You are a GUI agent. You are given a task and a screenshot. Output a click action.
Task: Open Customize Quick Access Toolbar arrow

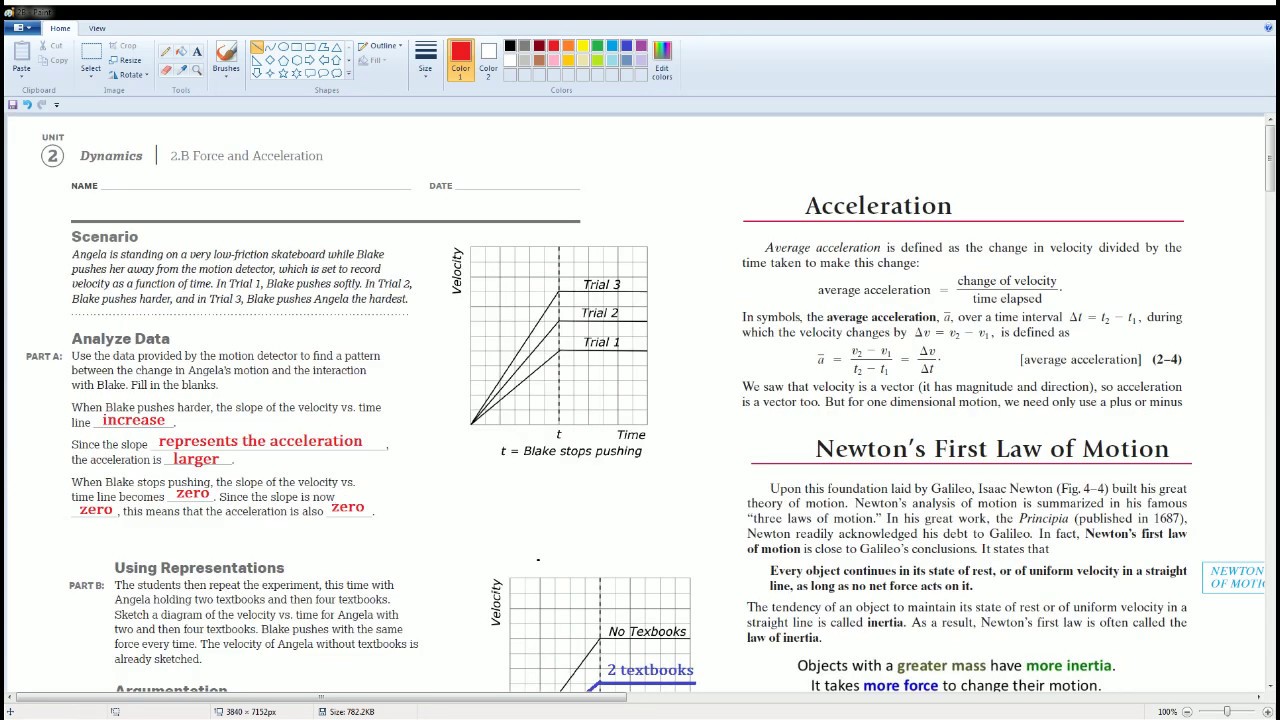[x=56, y=104]
